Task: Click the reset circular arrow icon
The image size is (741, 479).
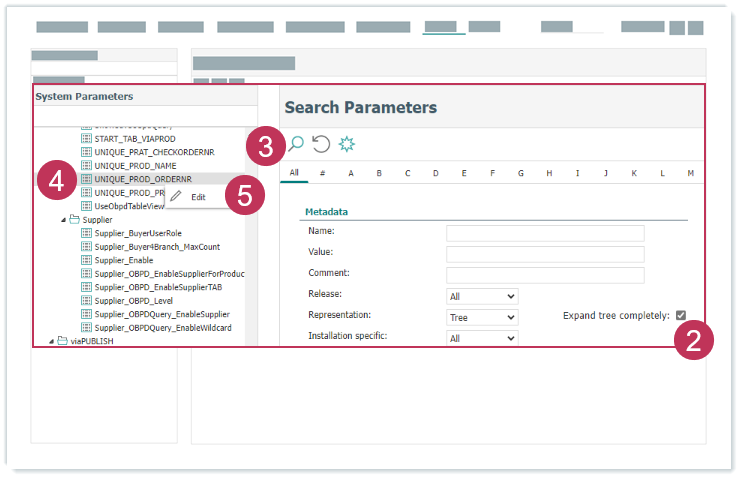Action: pyautogui.click(x=321, y=144)
